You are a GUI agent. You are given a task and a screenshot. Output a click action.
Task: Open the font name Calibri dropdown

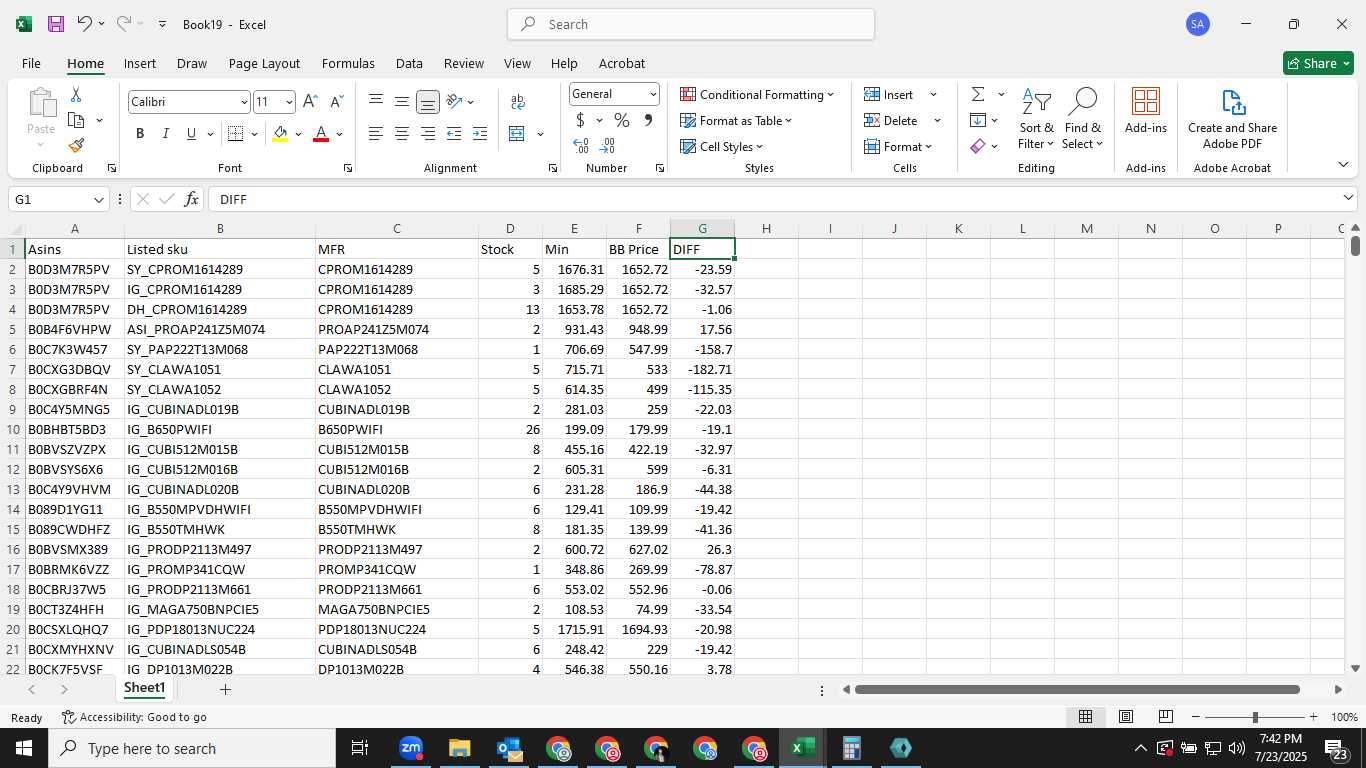point(243,102)
